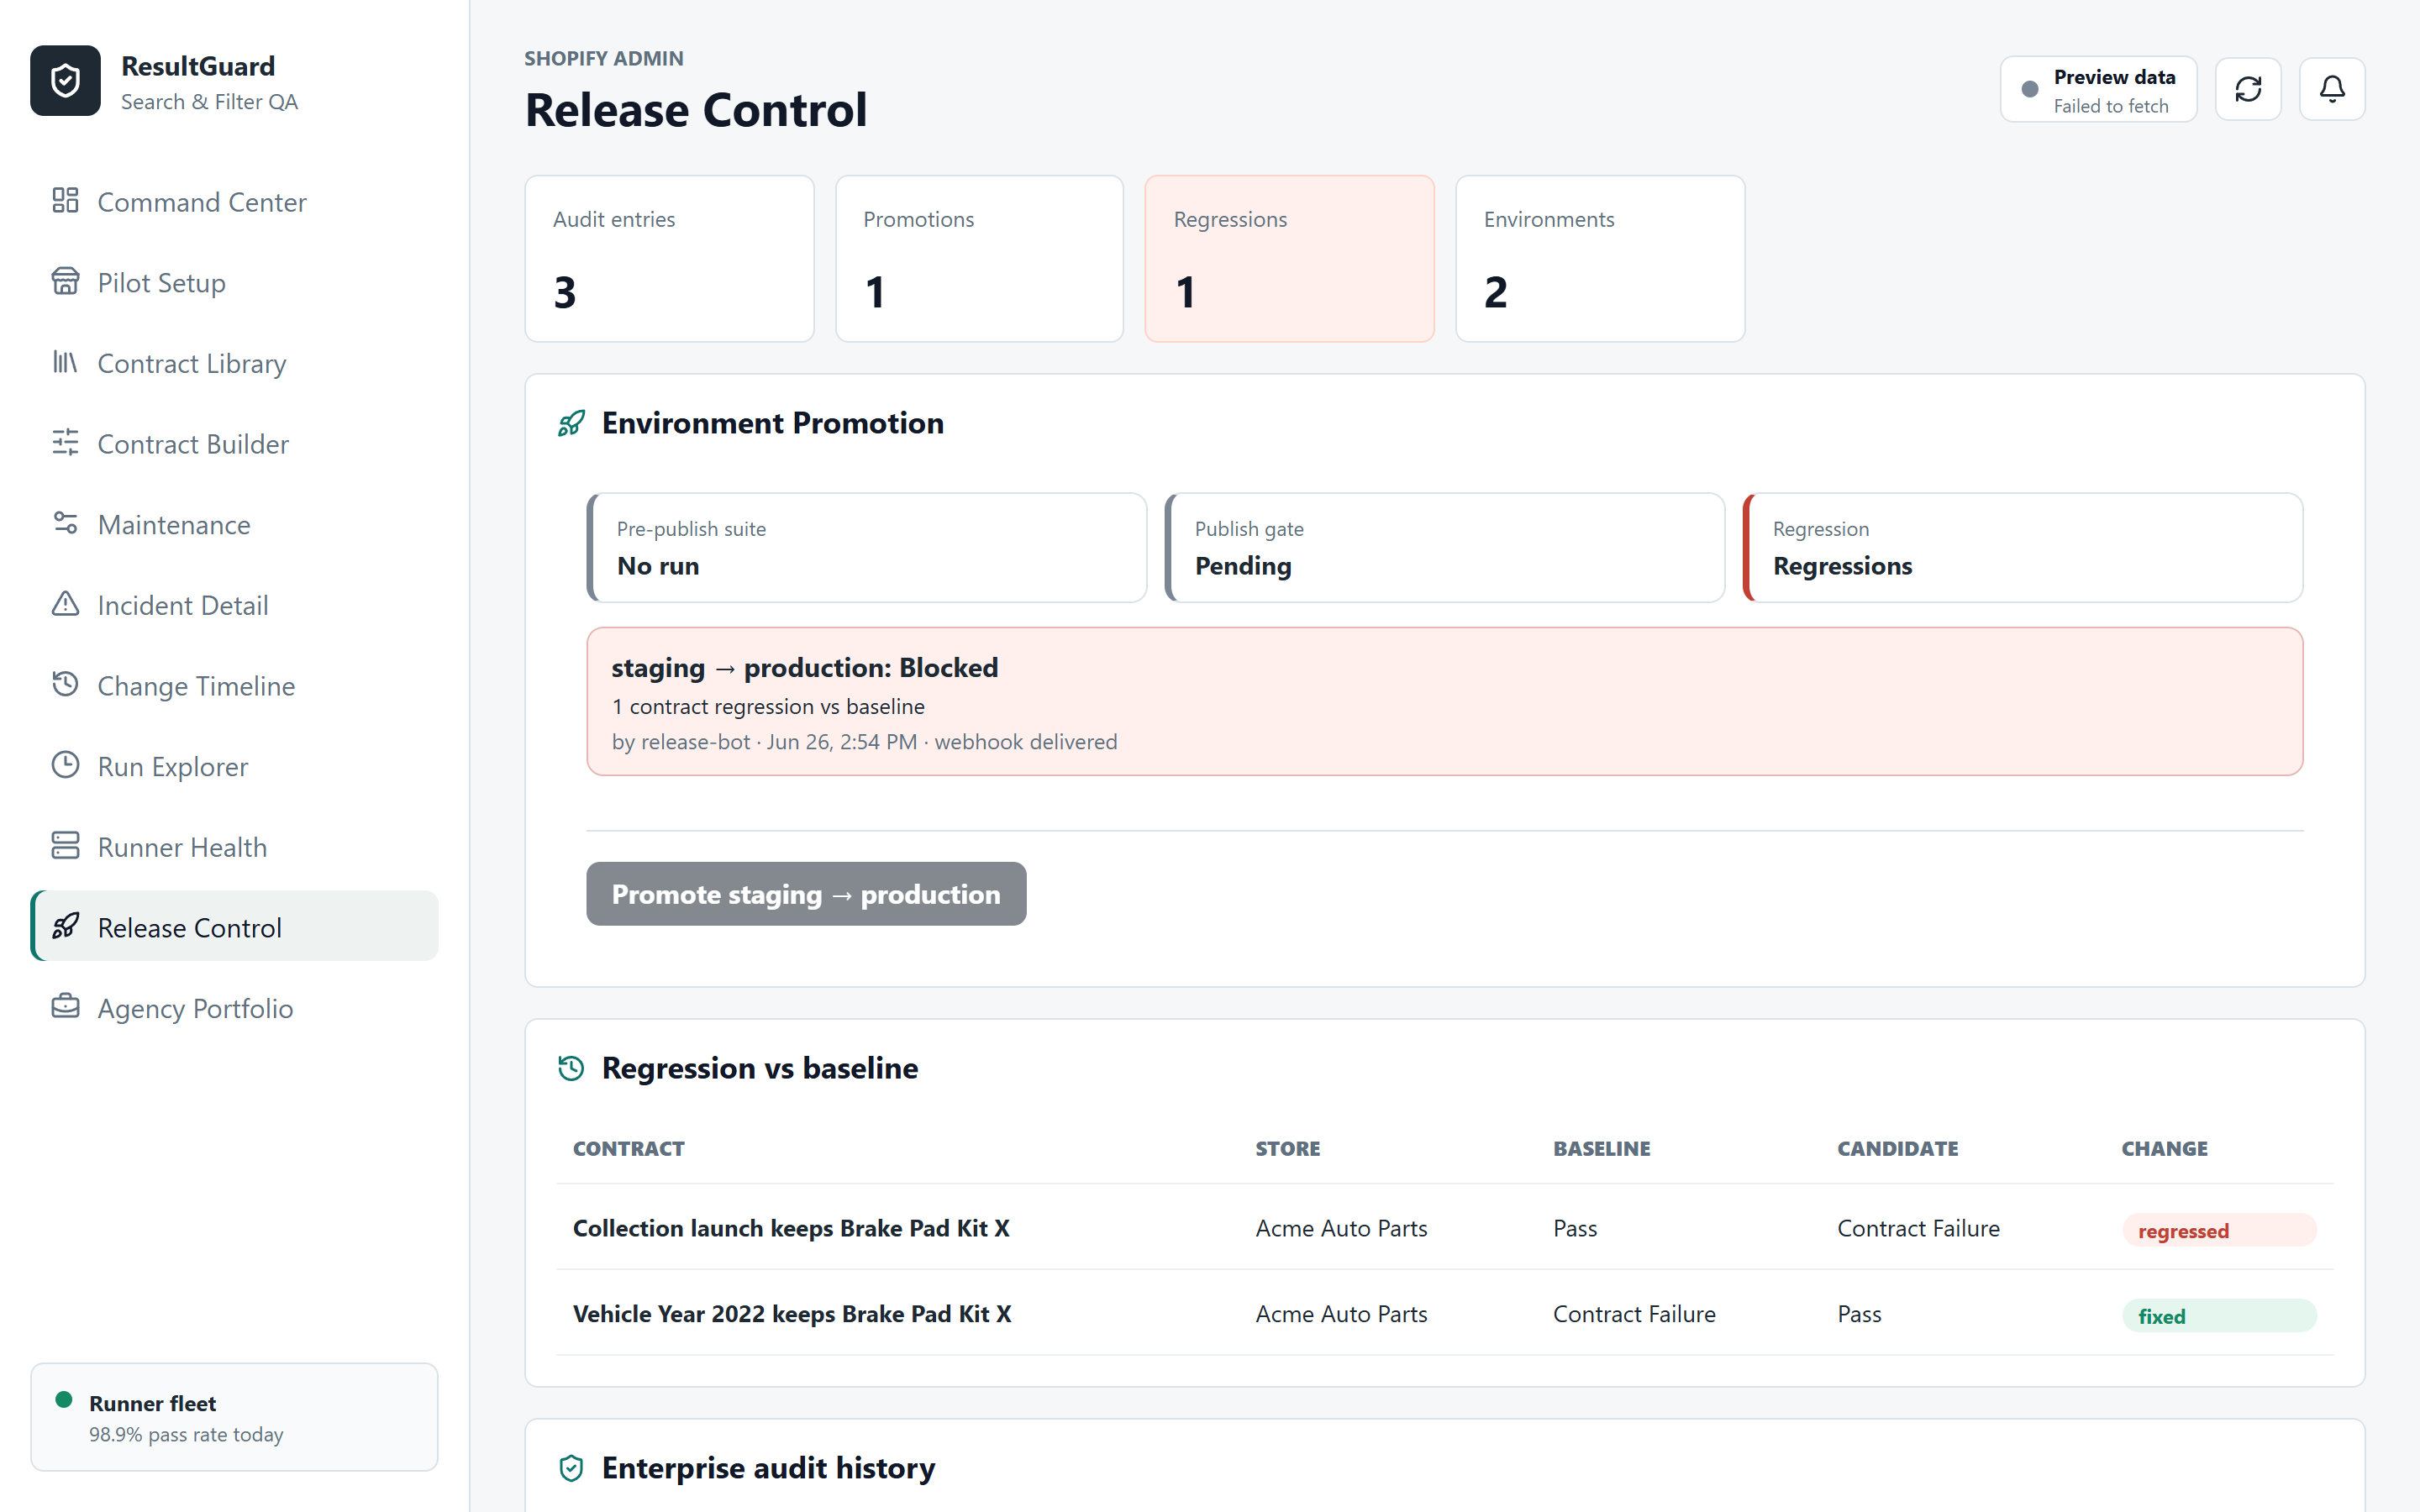Image resolution: width=2420 pixels, height=1512 pixels.
Task: Select the red Regressions stat card
Action: [1290, 259]
